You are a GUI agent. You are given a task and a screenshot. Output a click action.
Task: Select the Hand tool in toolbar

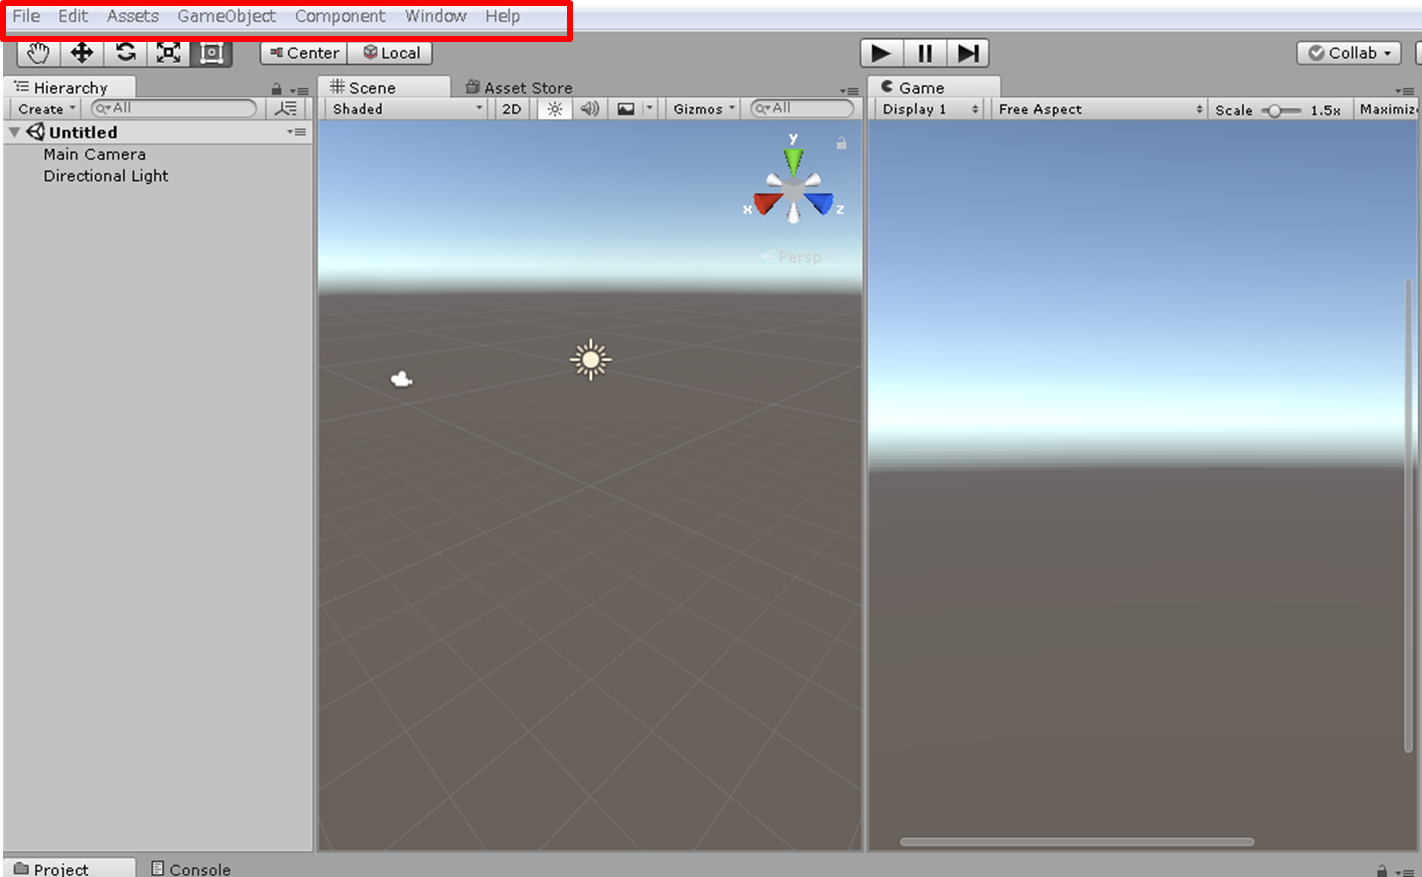point(38,53)
